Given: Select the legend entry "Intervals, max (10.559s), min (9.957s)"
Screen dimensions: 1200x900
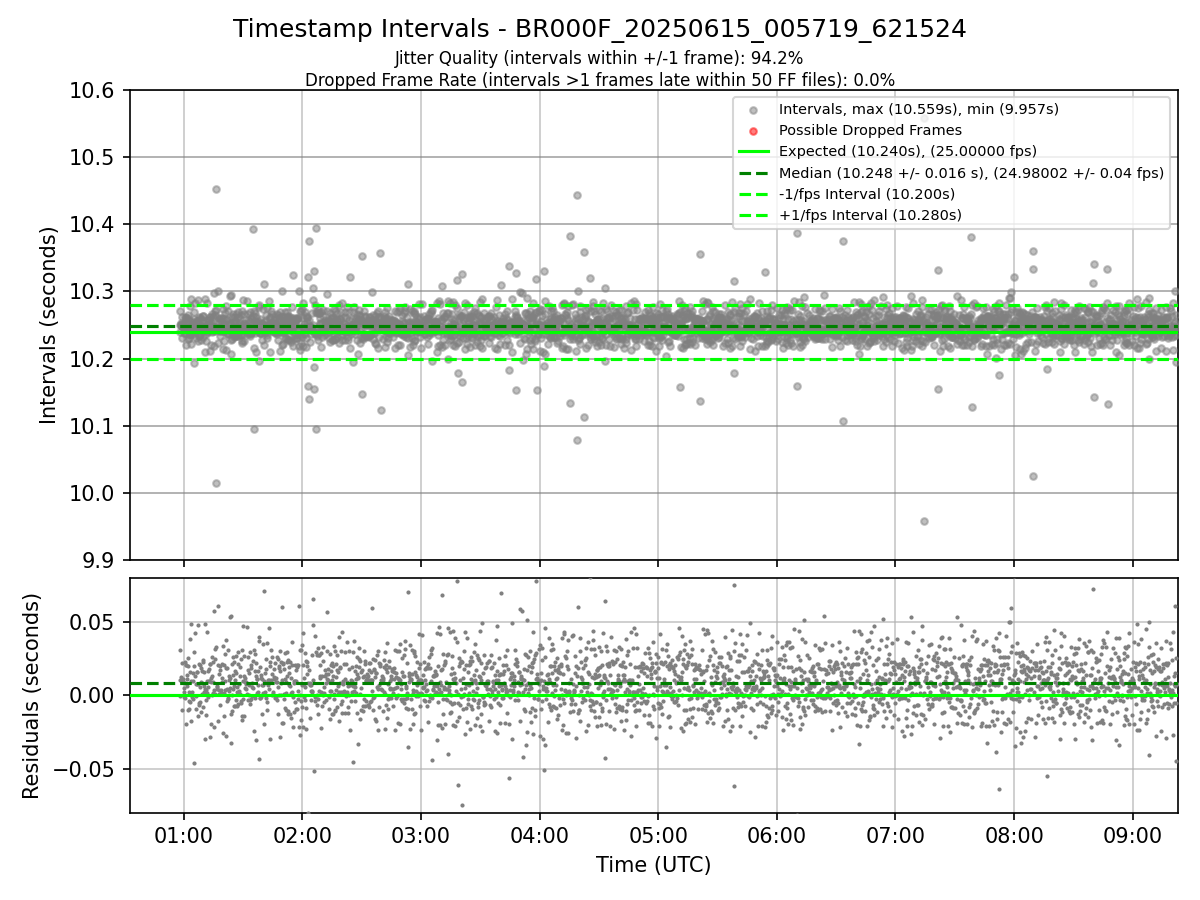Looking at the screenshot, I should tap(918, 109).
